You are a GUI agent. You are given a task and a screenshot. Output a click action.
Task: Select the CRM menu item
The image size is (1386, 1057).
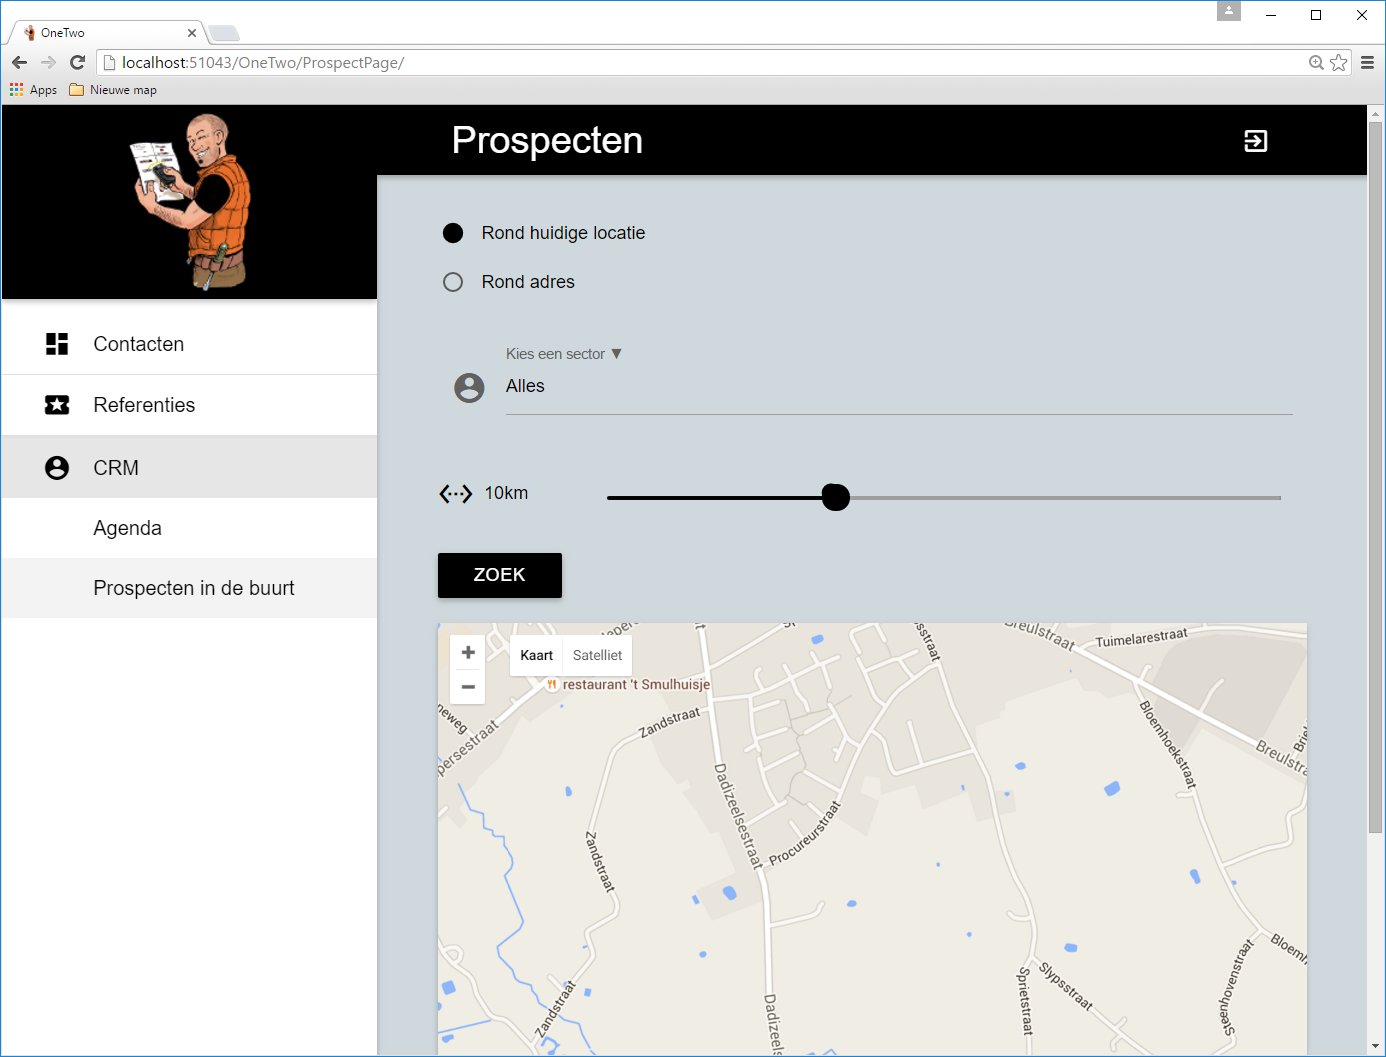[190, 467]
